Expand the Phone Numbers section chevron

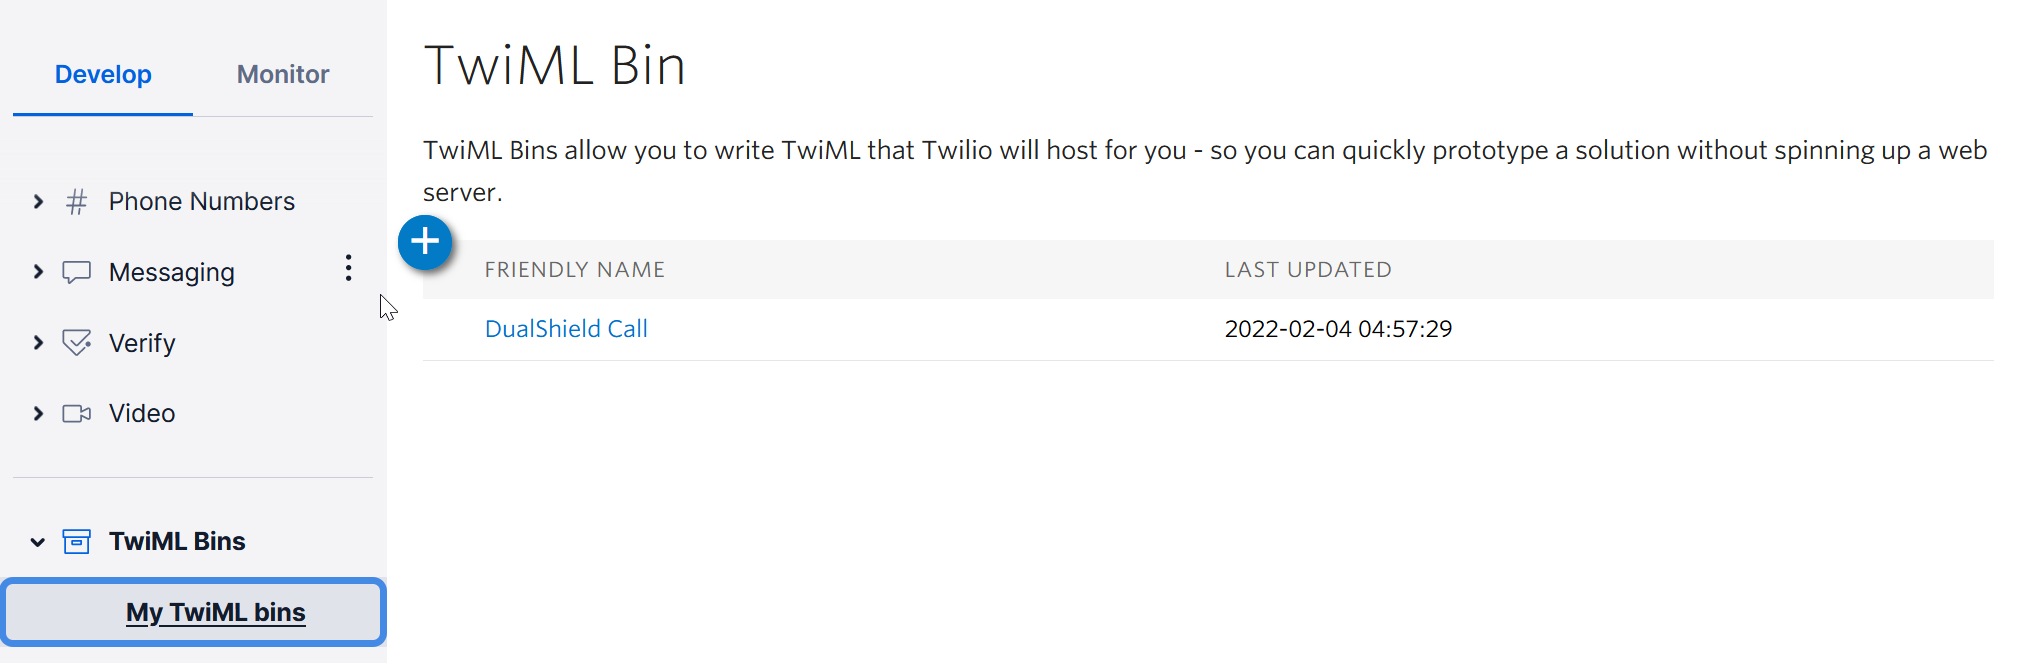(x=38, y=202)
